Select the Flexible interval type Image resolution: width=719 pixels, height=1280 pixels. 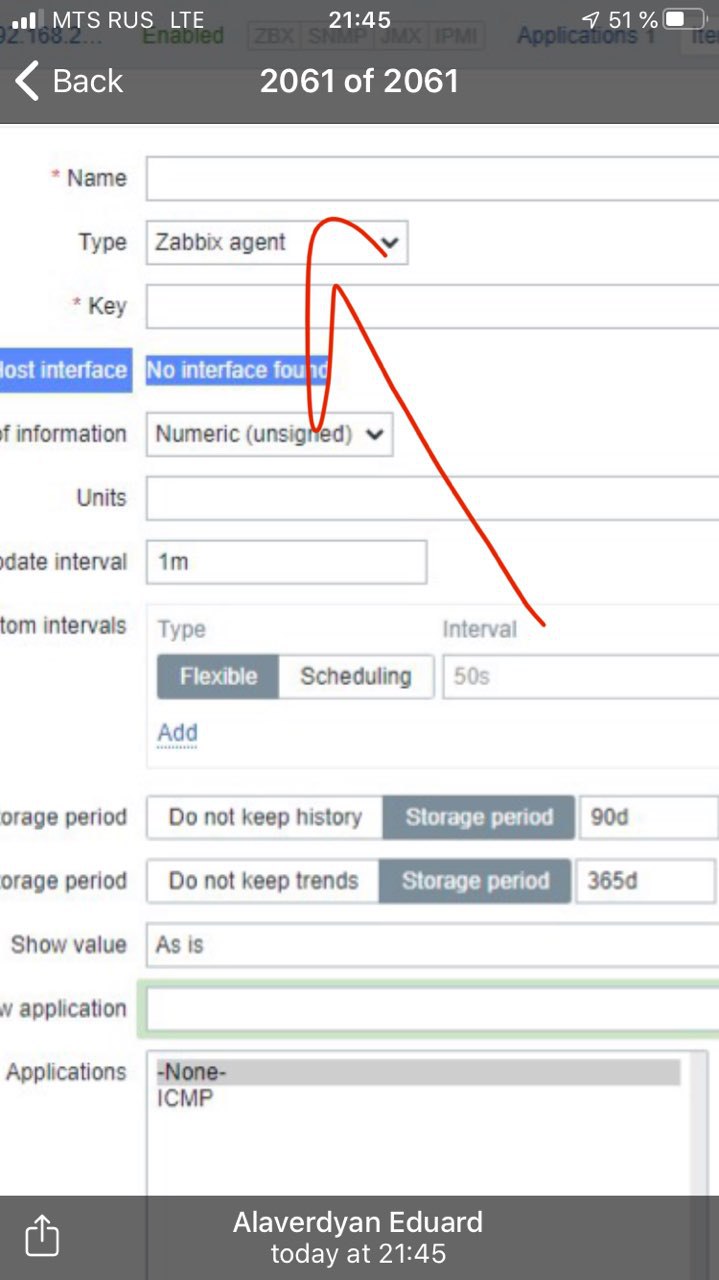(217, 676)
